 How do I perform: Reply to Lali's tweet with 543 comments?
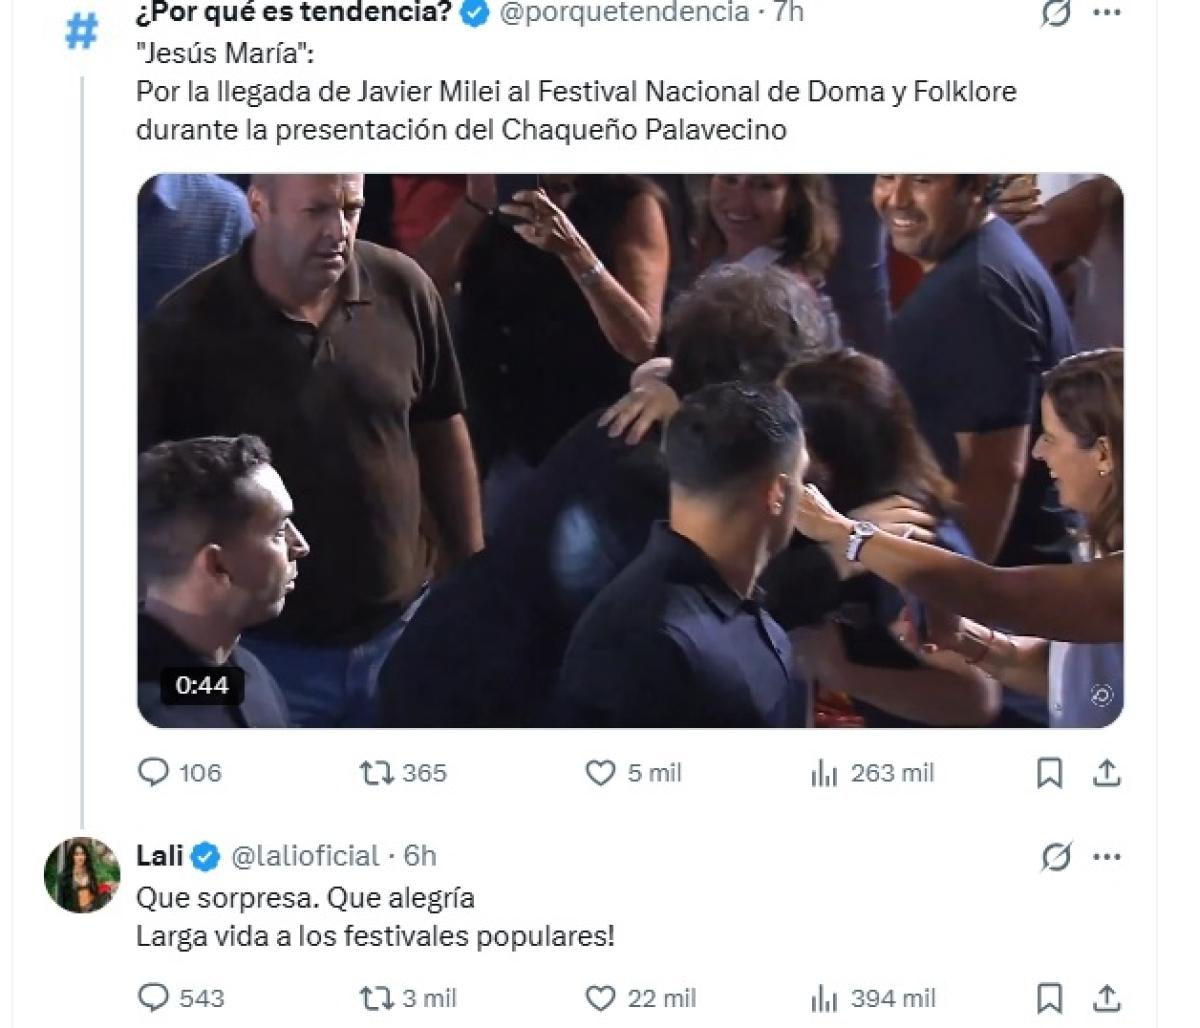tap(154, 998)
